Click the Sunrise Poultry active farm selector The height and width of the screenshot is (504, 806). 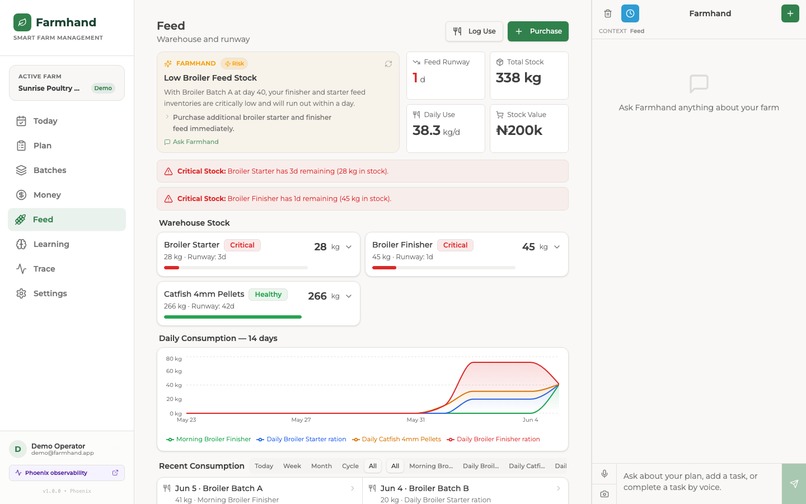67,83
